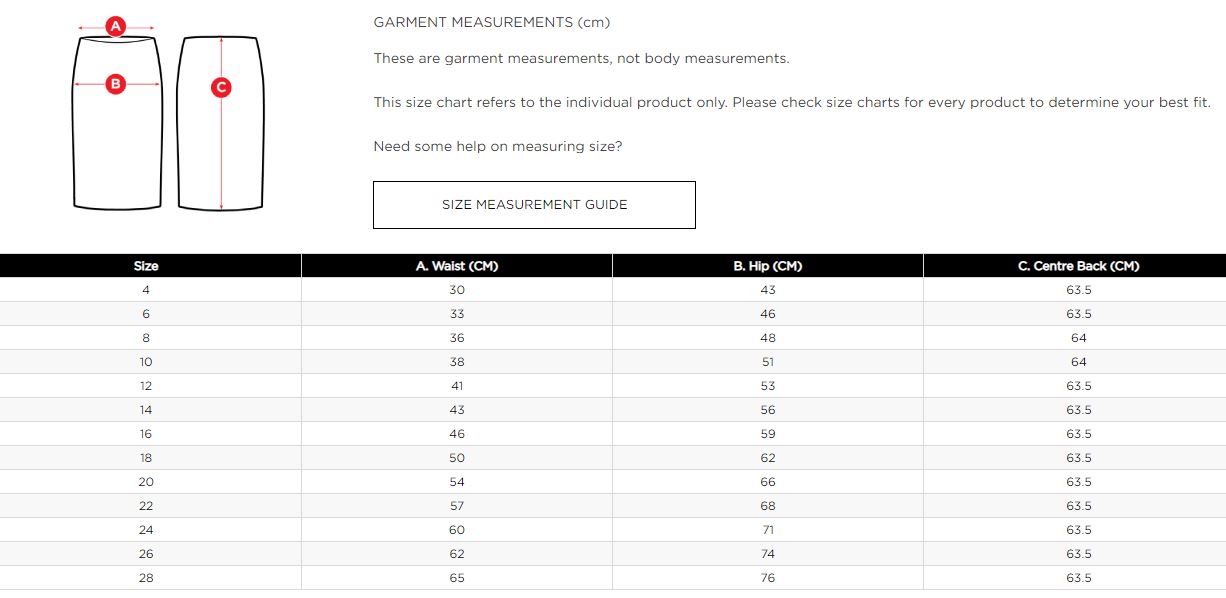Click the B. Hip (CM) column header
1226x598 pixels.
768,266
